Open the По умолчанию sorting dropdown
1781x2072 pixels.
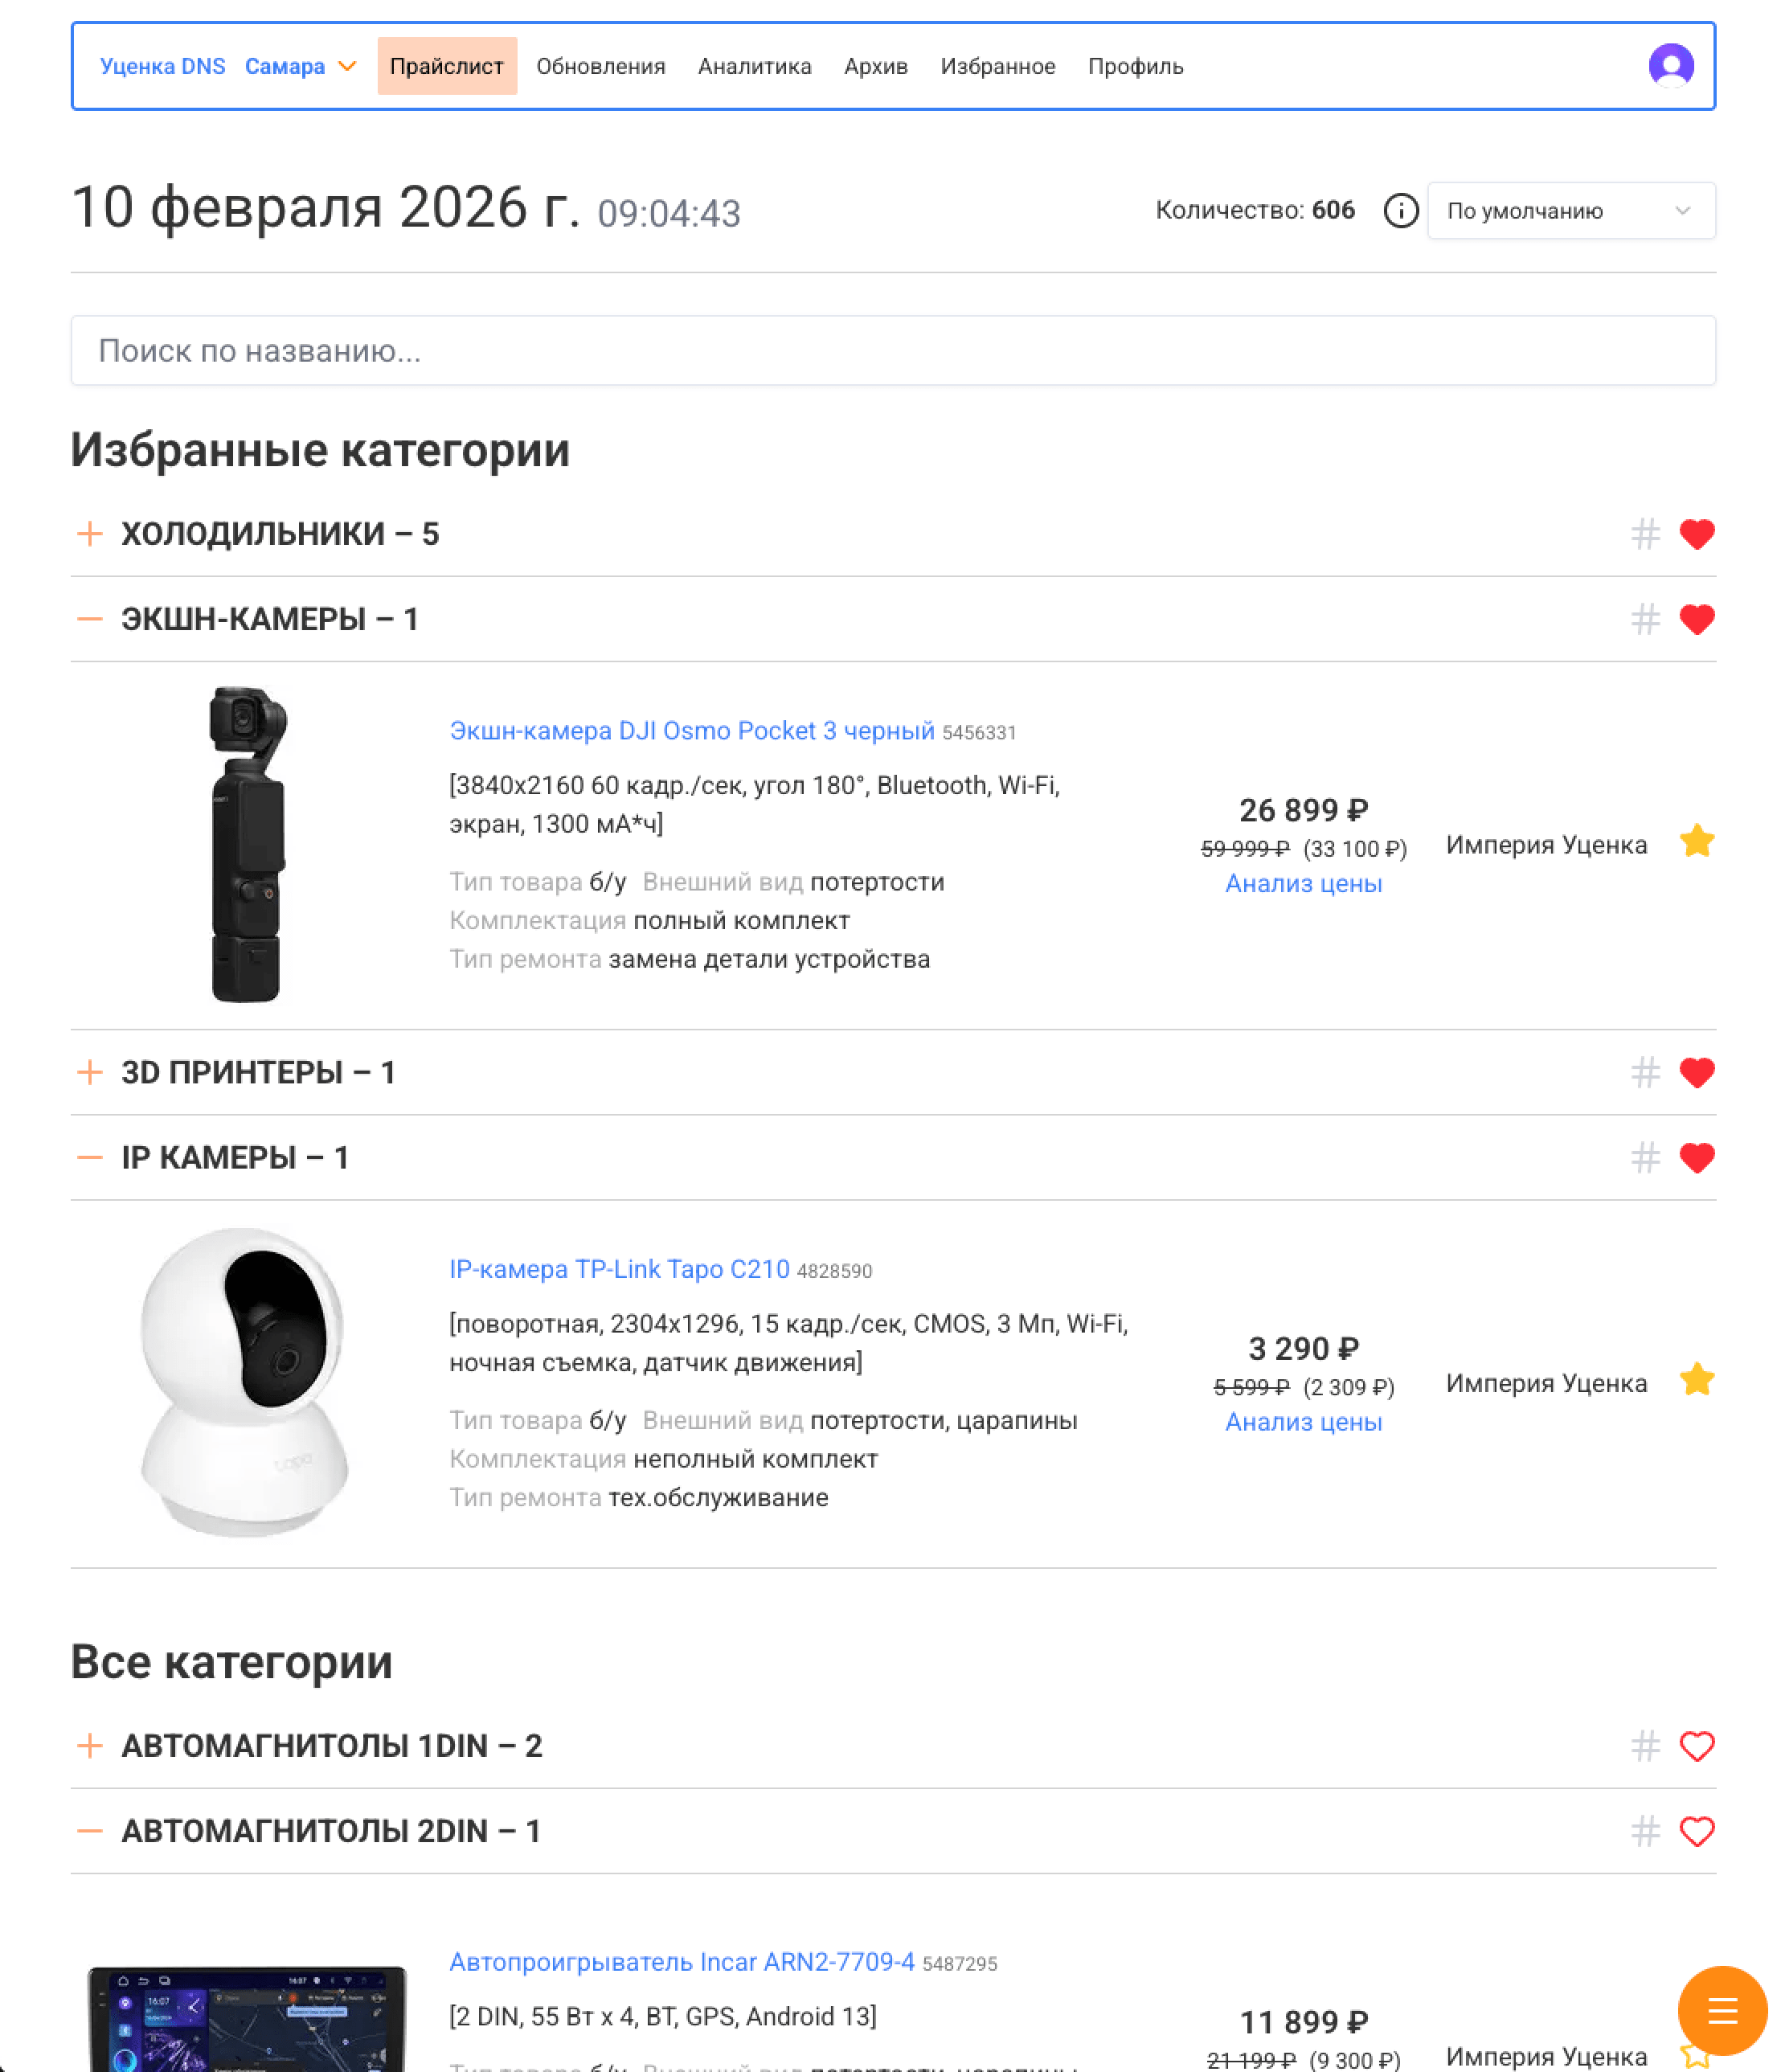click(1571, 211)
